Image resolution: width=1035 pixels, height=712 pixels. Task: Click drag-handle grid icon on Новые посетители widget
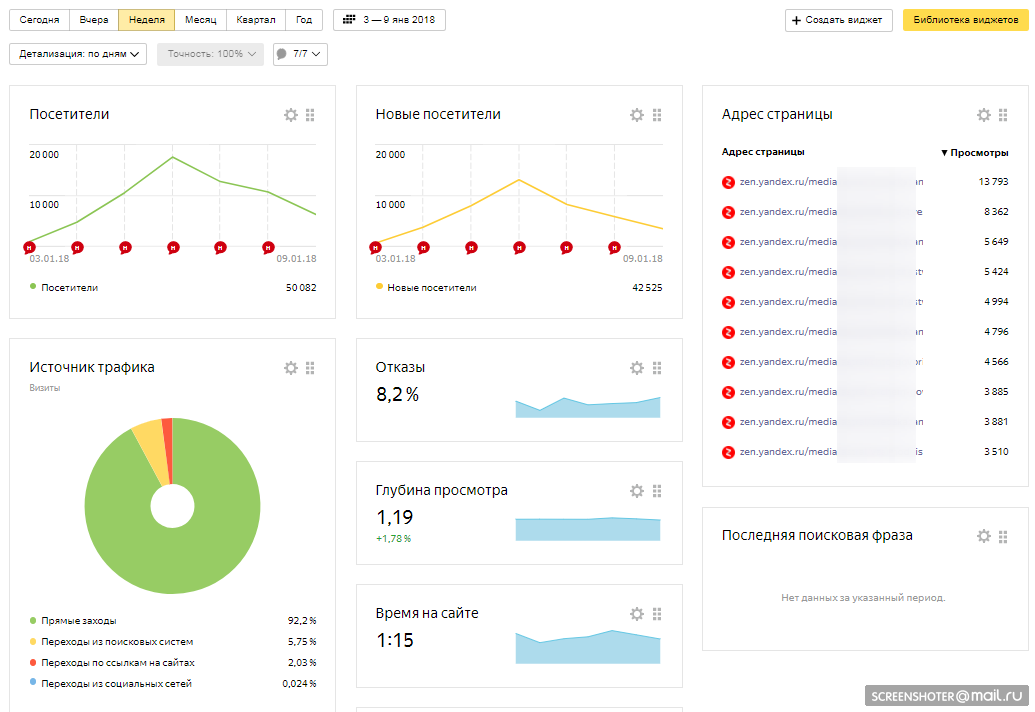[657, 115]
